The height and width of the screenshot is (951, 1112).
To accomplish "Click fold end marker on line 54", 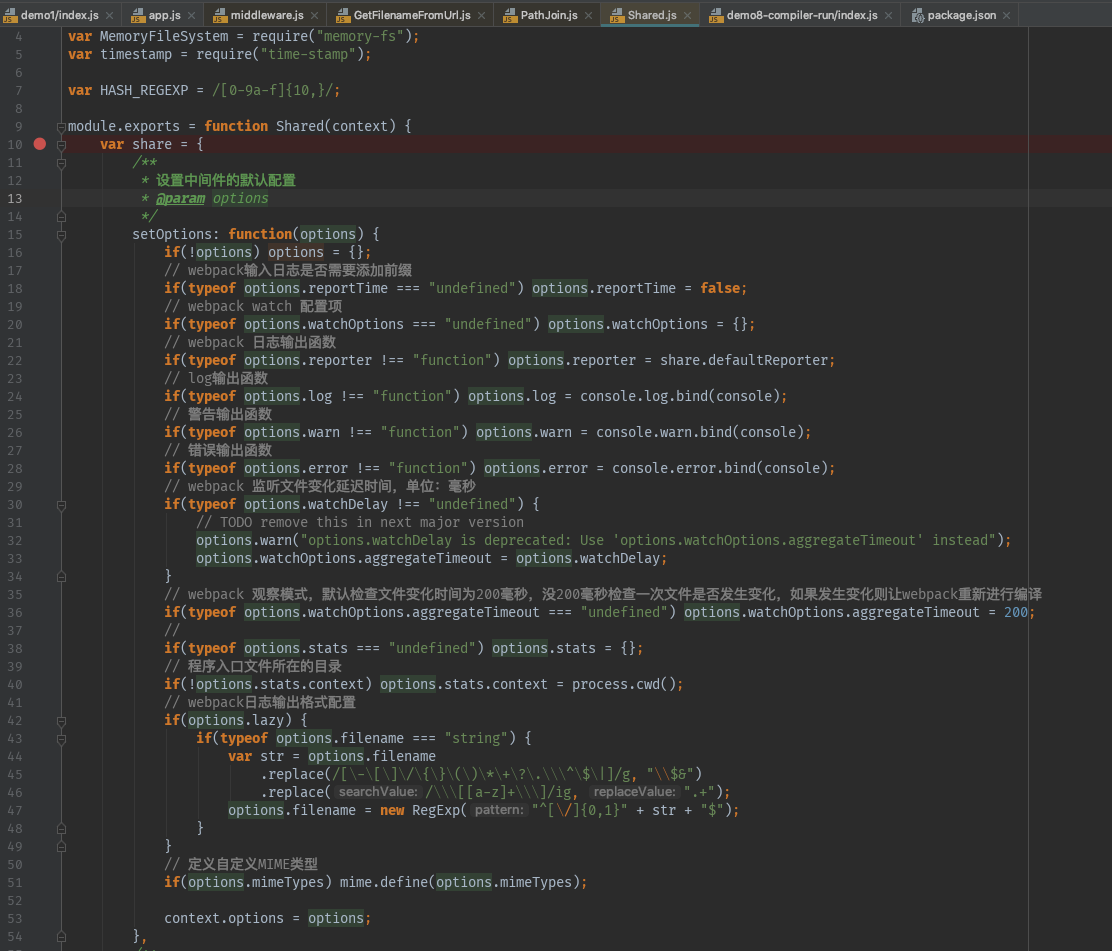I will pyautogui.click(x=62, y=937).
